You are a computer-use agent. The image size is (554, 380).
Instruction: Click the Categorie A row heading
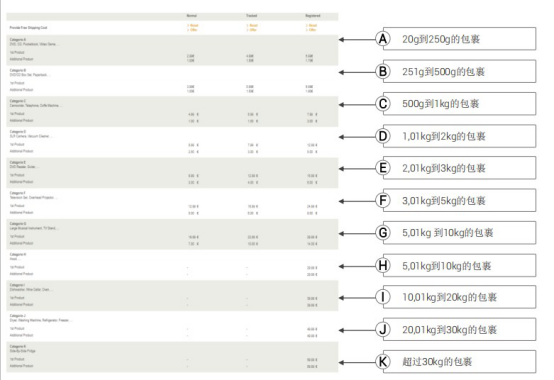(x=18, y=40)
